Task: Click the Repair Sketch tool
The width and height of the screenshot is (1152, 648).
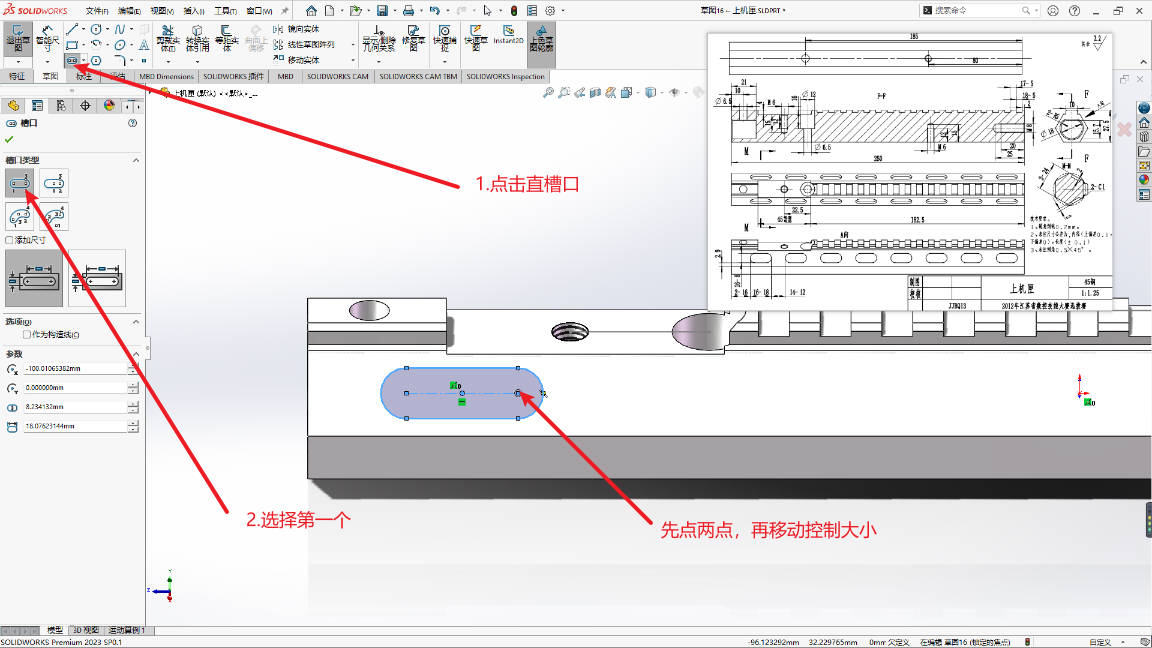Action: [x=414, y=38]
